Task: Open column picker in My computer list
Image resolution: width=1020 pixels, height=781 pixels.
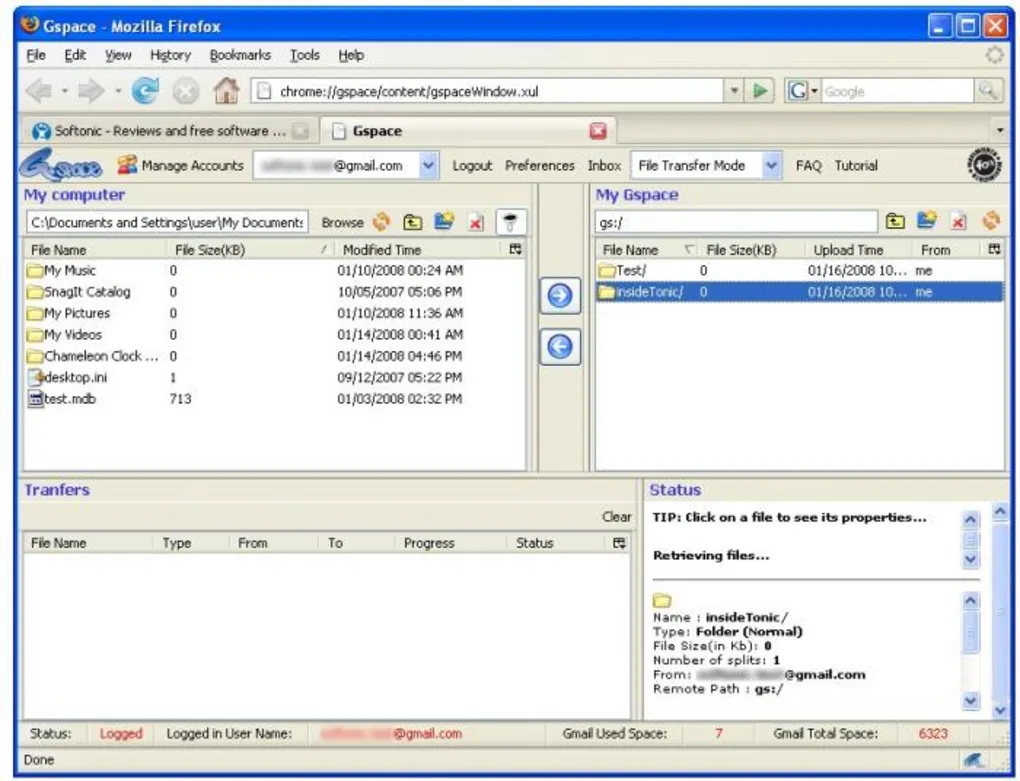Action: click(x=515, y=249)
